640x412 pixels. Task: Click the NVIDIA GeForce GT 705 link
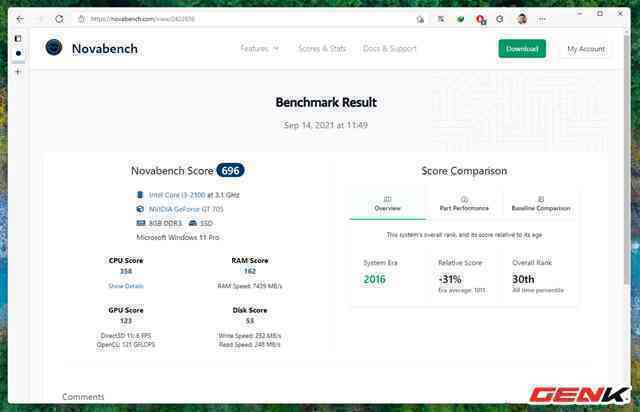(x=186, y=209)
